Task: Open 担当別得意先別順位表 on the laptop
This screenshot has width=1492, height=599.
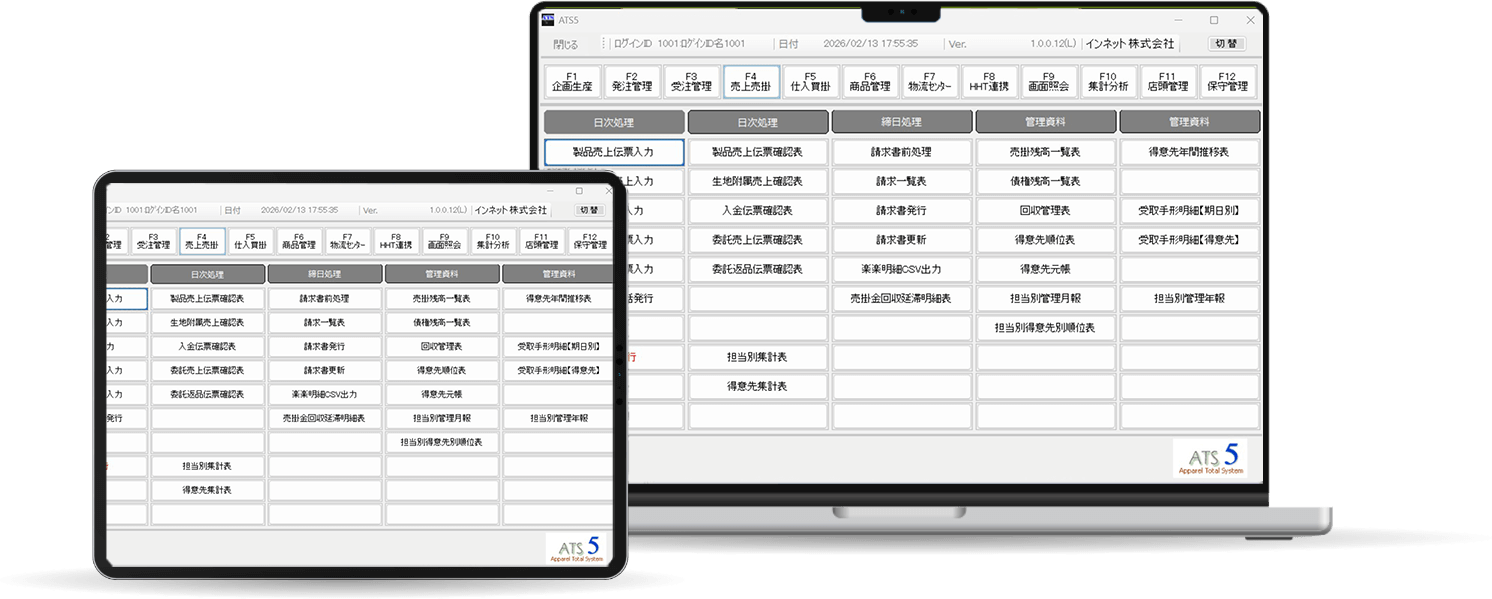Action: click(1045, 328)
